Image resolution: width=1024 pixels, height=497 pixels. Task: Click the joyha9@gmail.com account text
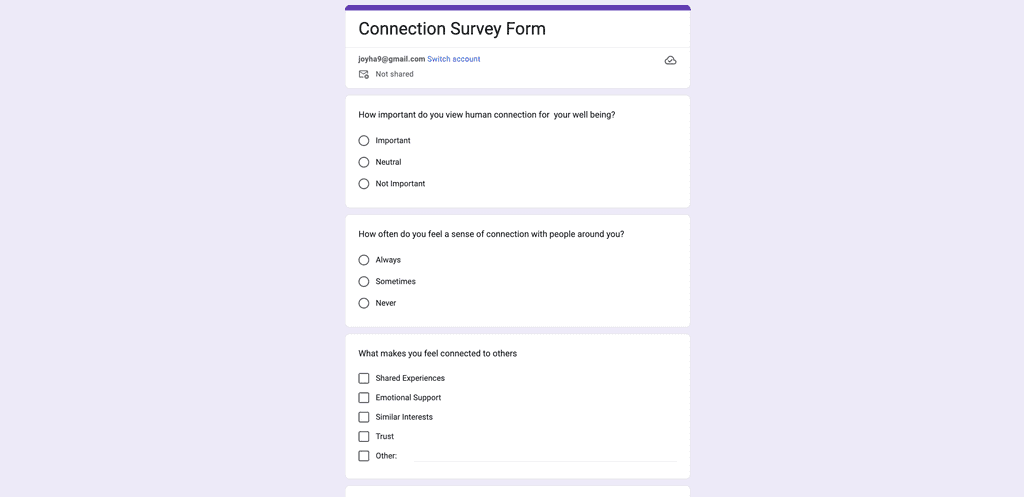(x=392, y=59)
